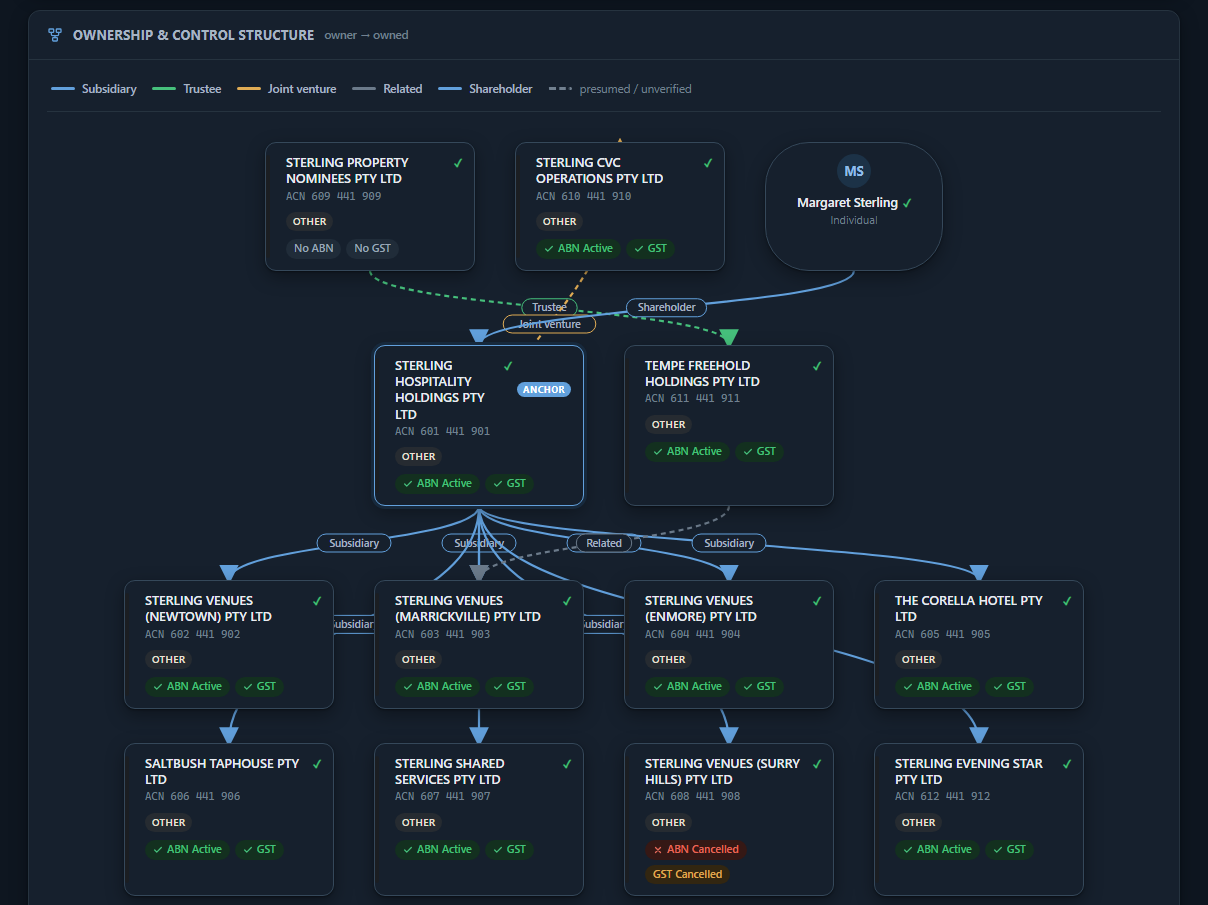
Task: Click the Subsidiary legend line swatch
Action: [x=63, y=89]
